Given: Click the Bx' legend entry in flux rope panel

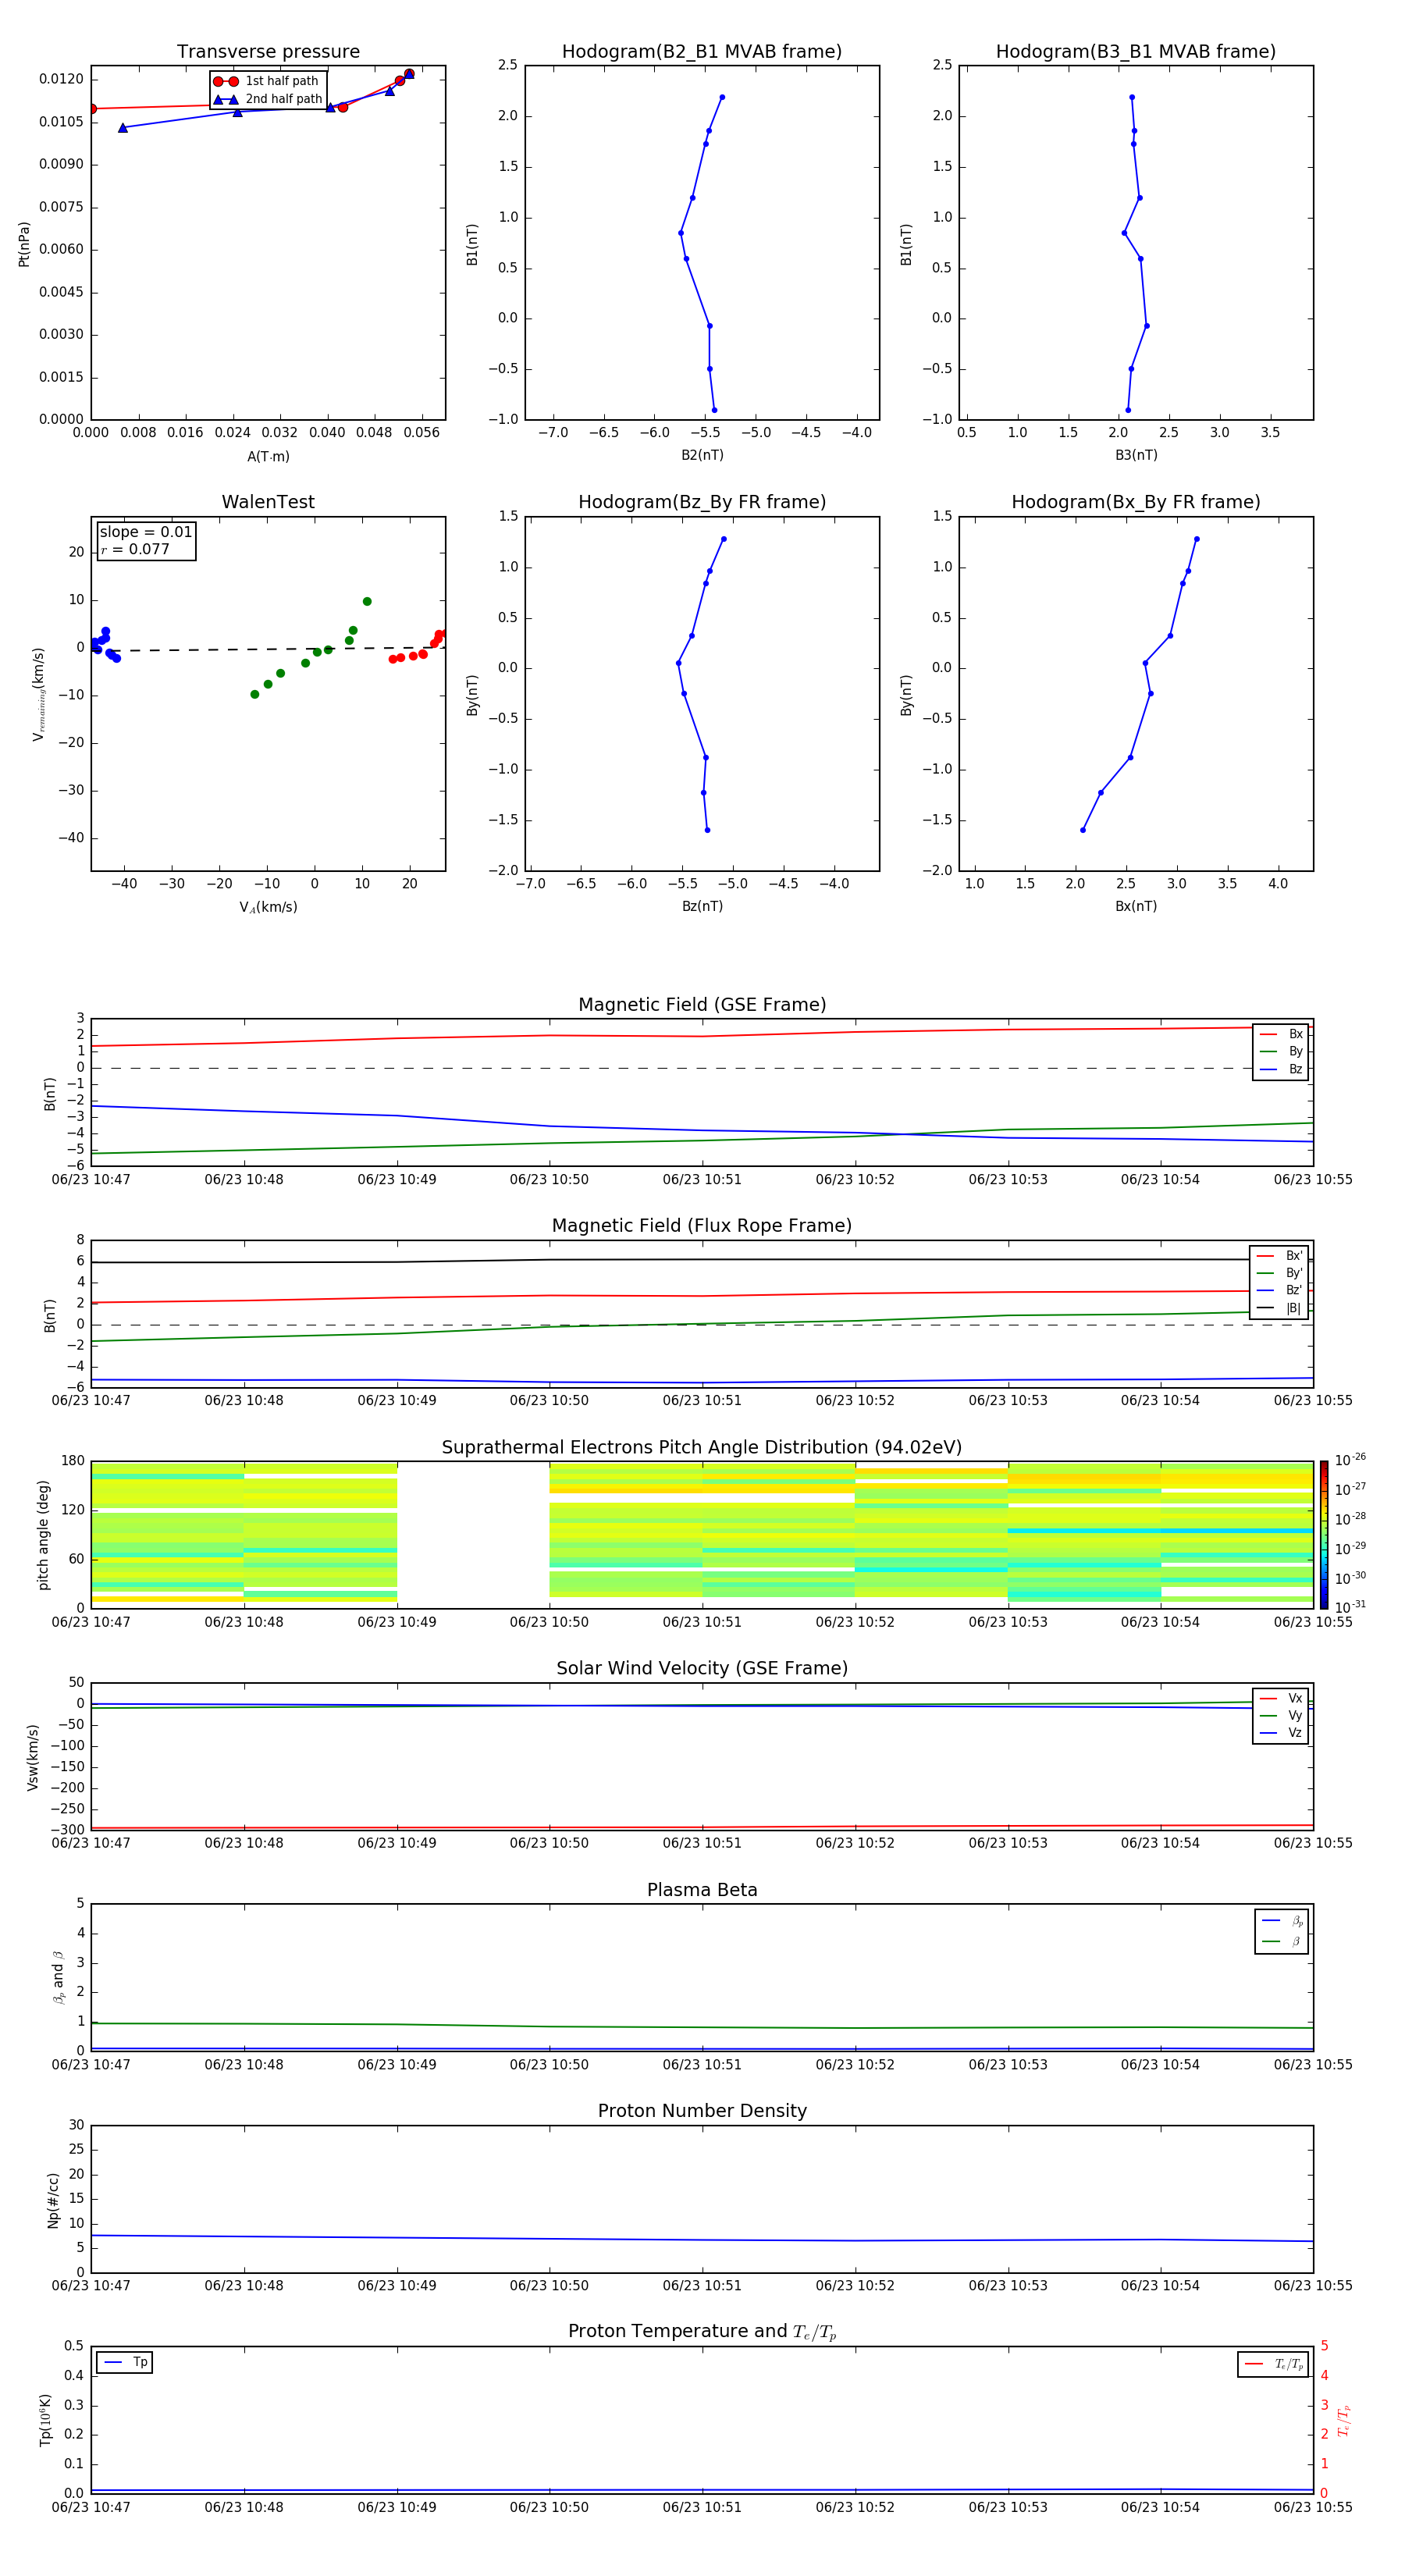Looking at the screenshot, I should [1279, 1256].
